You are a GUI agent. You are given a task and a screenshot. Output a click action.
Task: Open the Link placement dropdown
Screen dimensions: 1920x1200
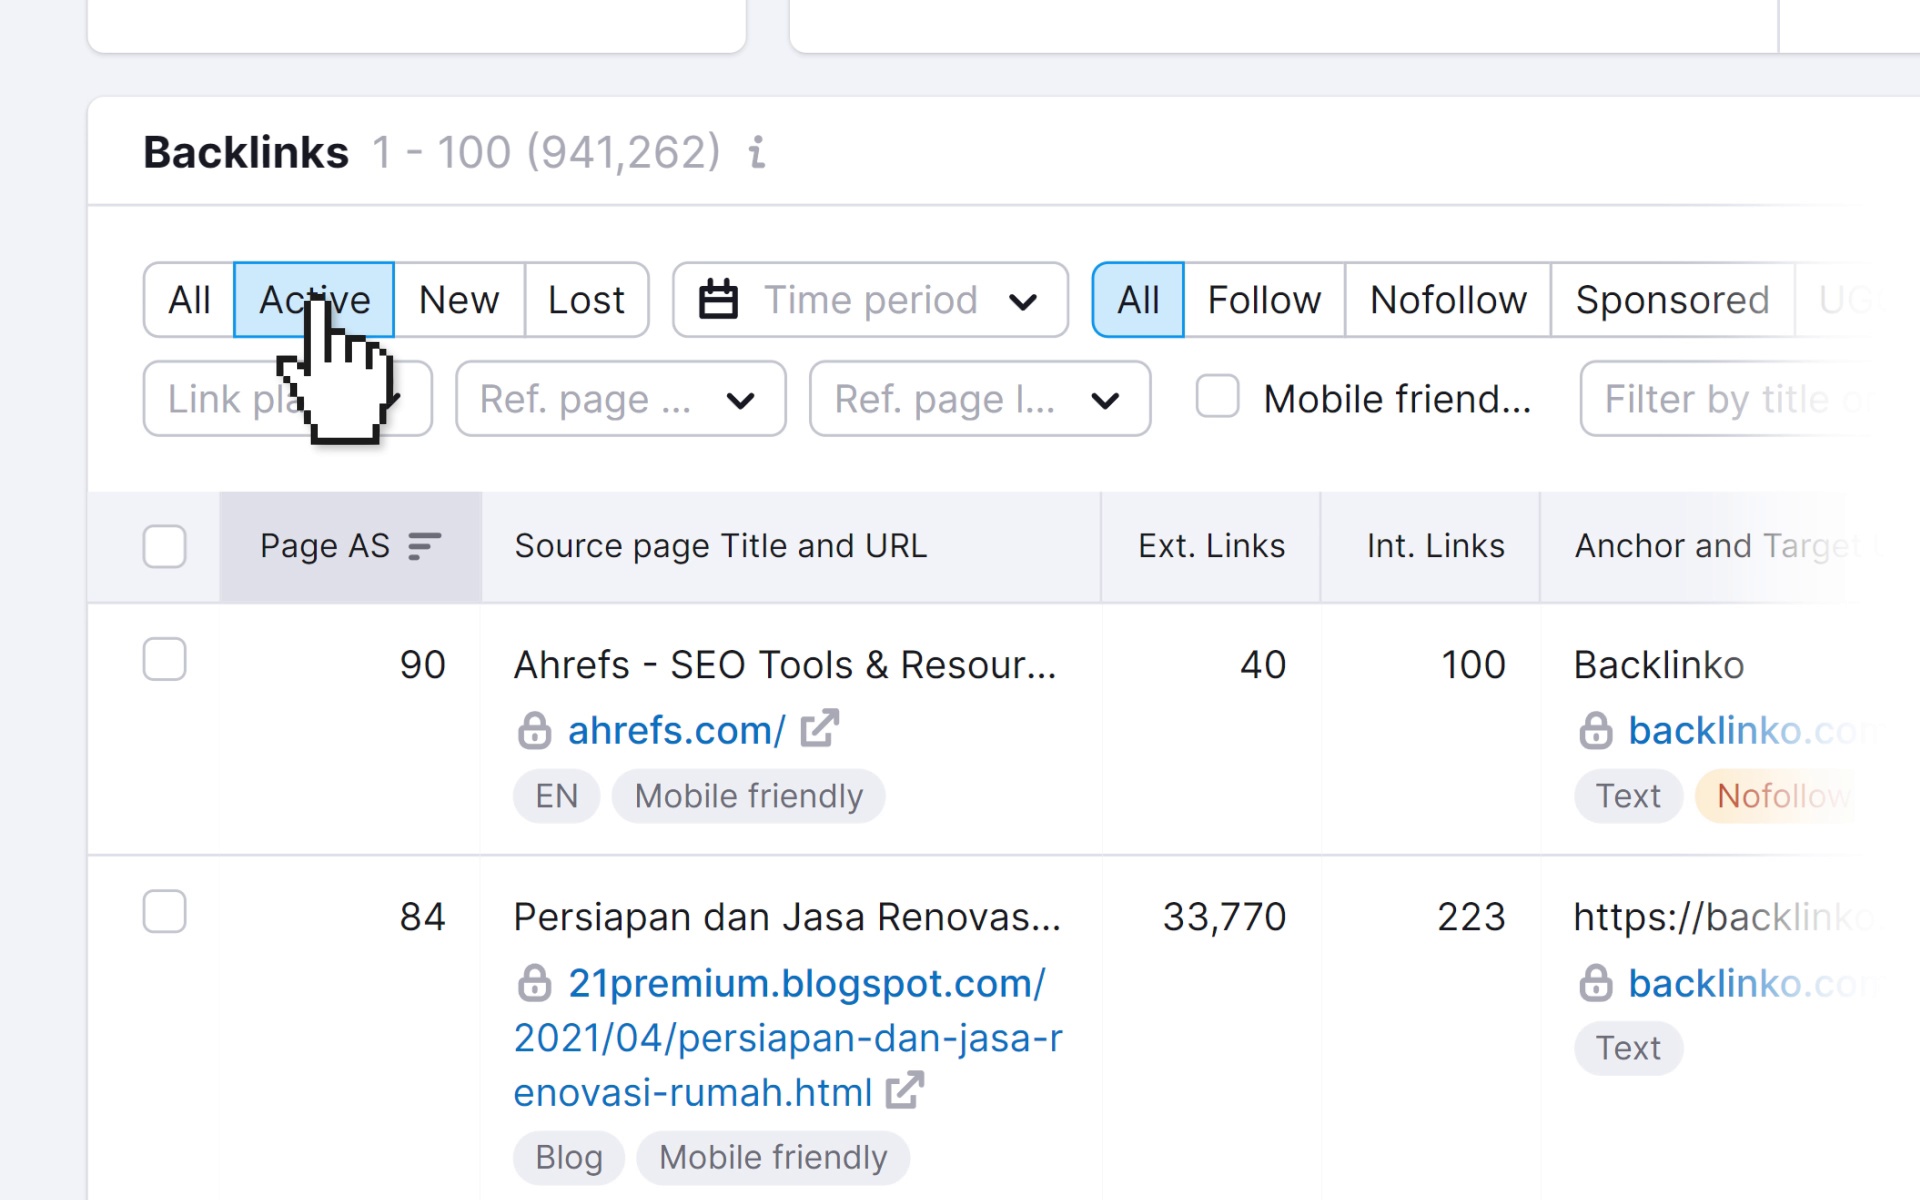pos(287,399)
